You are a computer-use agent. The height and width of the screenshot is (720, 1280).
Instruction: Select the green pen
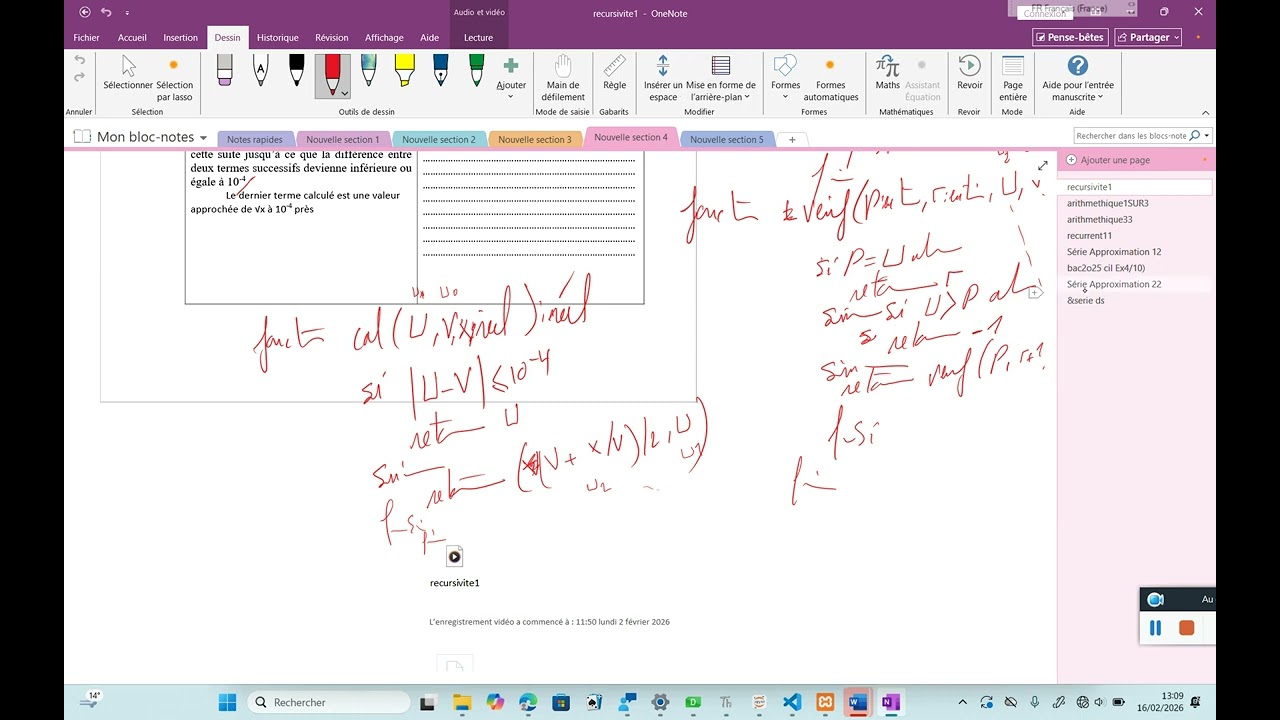click(x=477, y=69)
